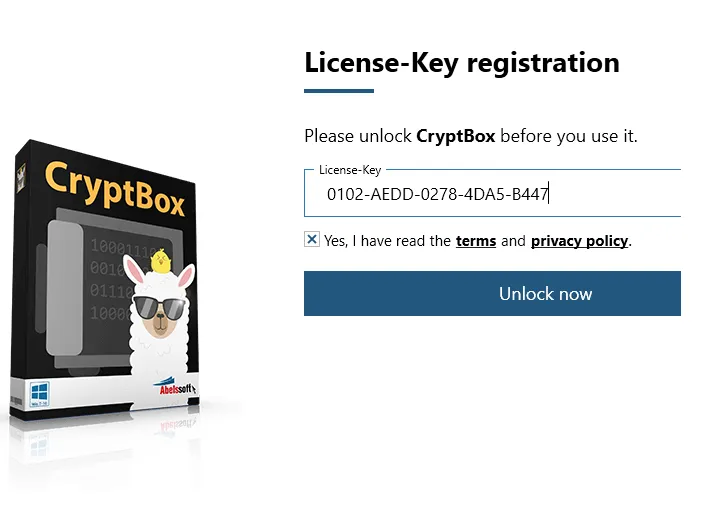716x515 pixels.
Task: Uncheck the terms agreement checkbox
Action: (312, 240)
